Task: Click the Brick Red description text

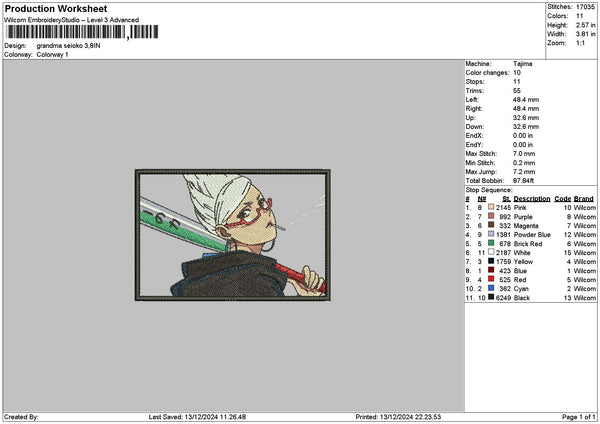Action: (x=528, y=244)
